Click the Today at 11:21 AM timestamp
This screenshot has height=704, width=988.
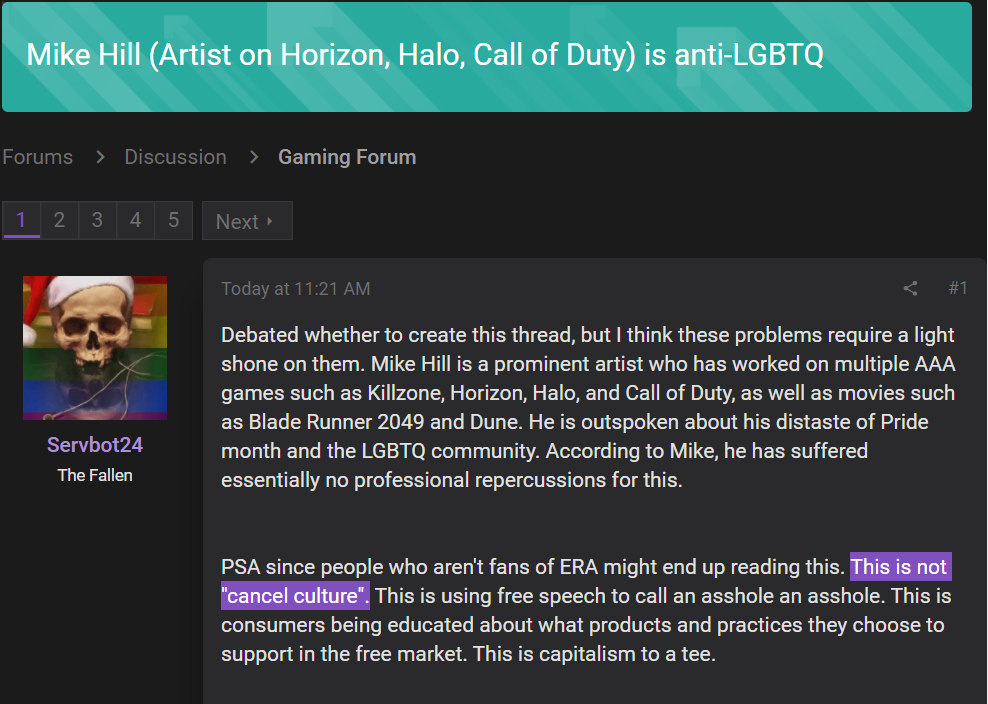[x=296, y=289]
